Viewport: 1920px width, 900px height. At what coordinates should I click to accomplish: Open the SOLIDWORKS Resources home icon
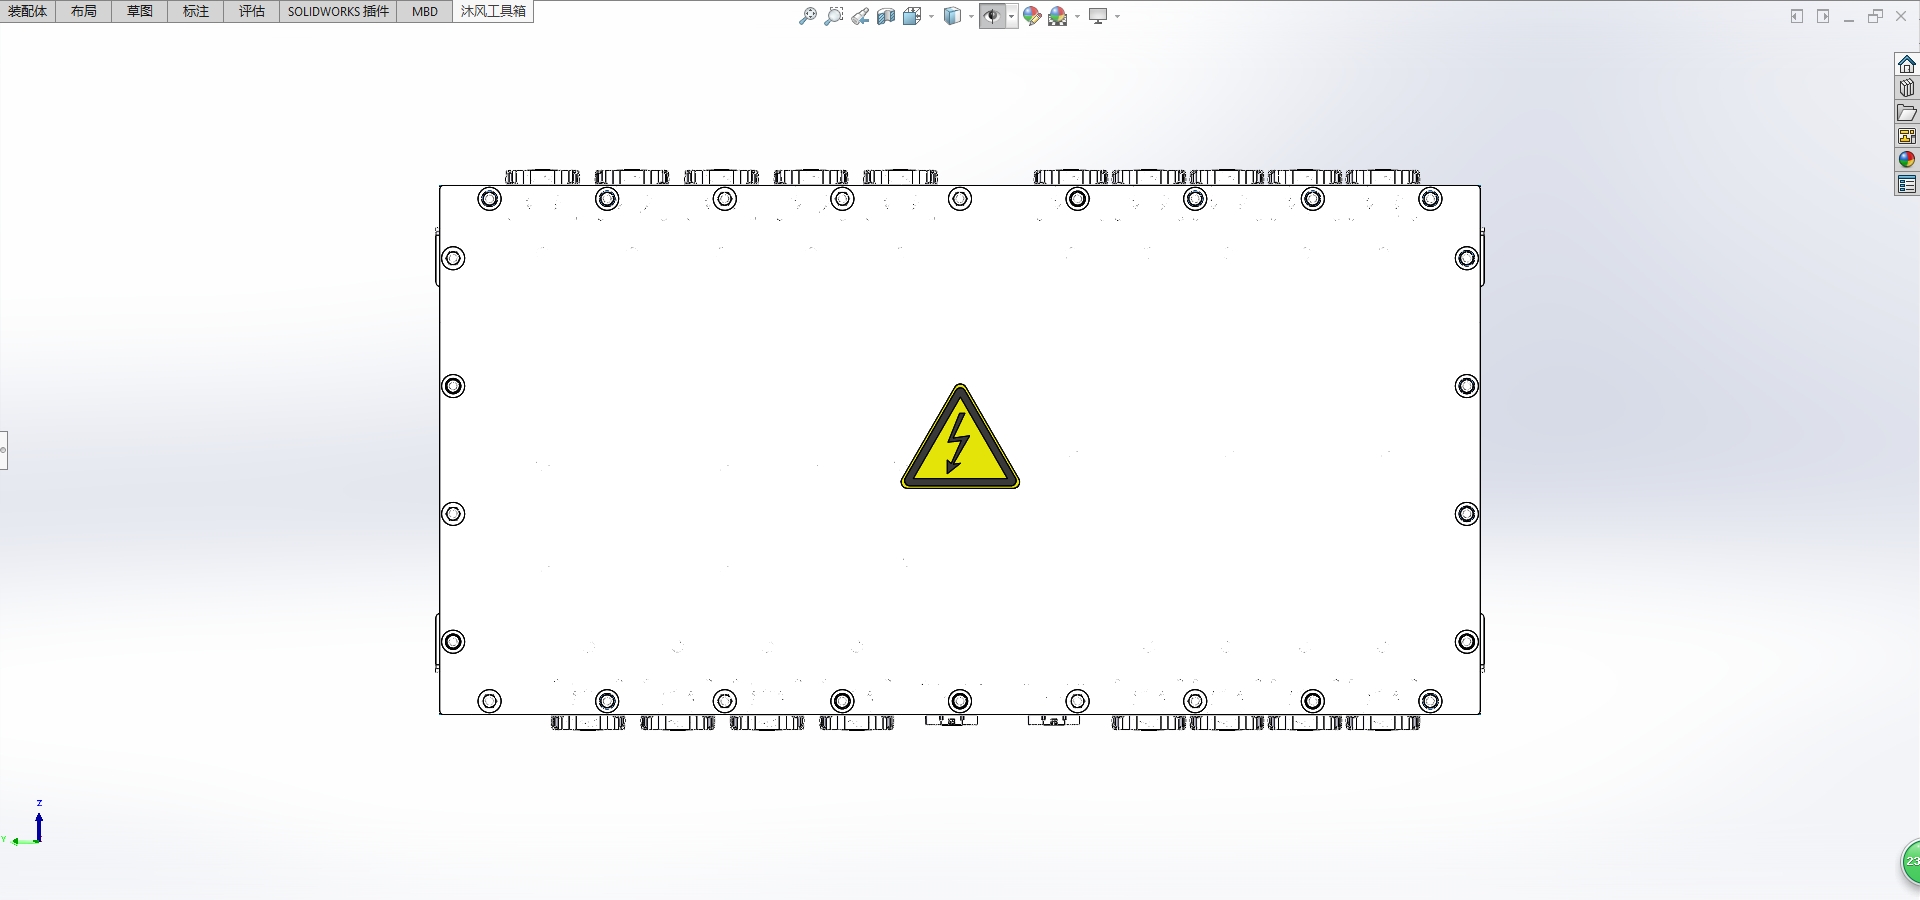point(1907,64)
